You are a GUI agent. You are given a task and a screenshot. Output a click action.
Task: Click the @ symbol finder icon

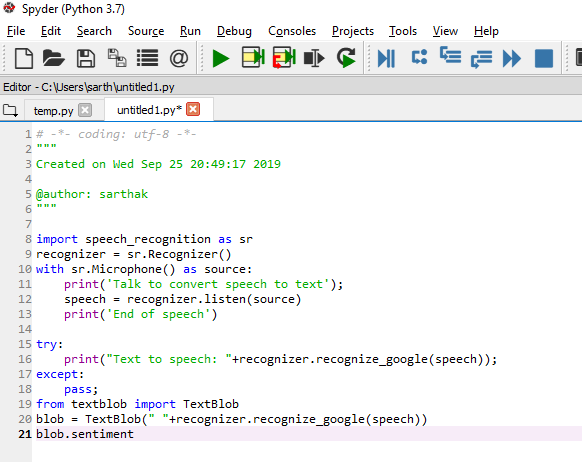coord(179,58)
